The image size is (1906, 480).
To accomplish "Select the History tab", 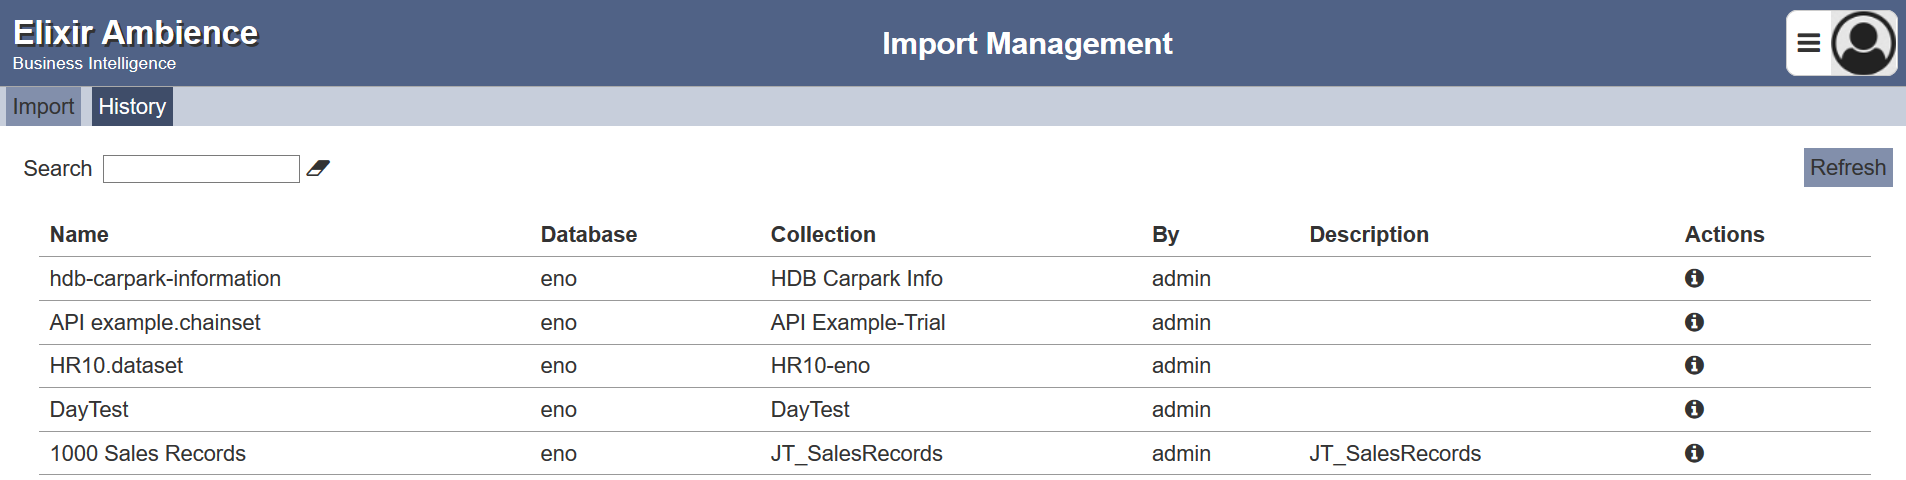I will pos(132,106).
